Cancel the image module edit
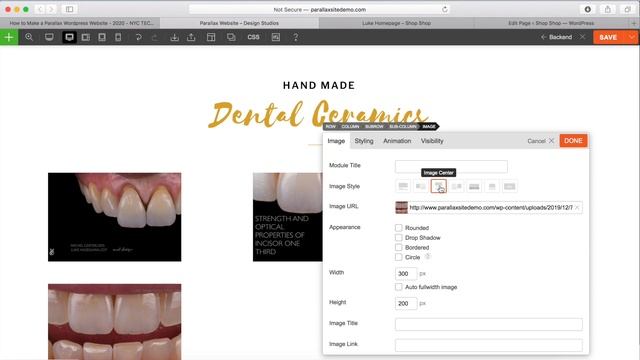This screenshot has width=640, height=360. pyautogui.click(x=540, y=141)
